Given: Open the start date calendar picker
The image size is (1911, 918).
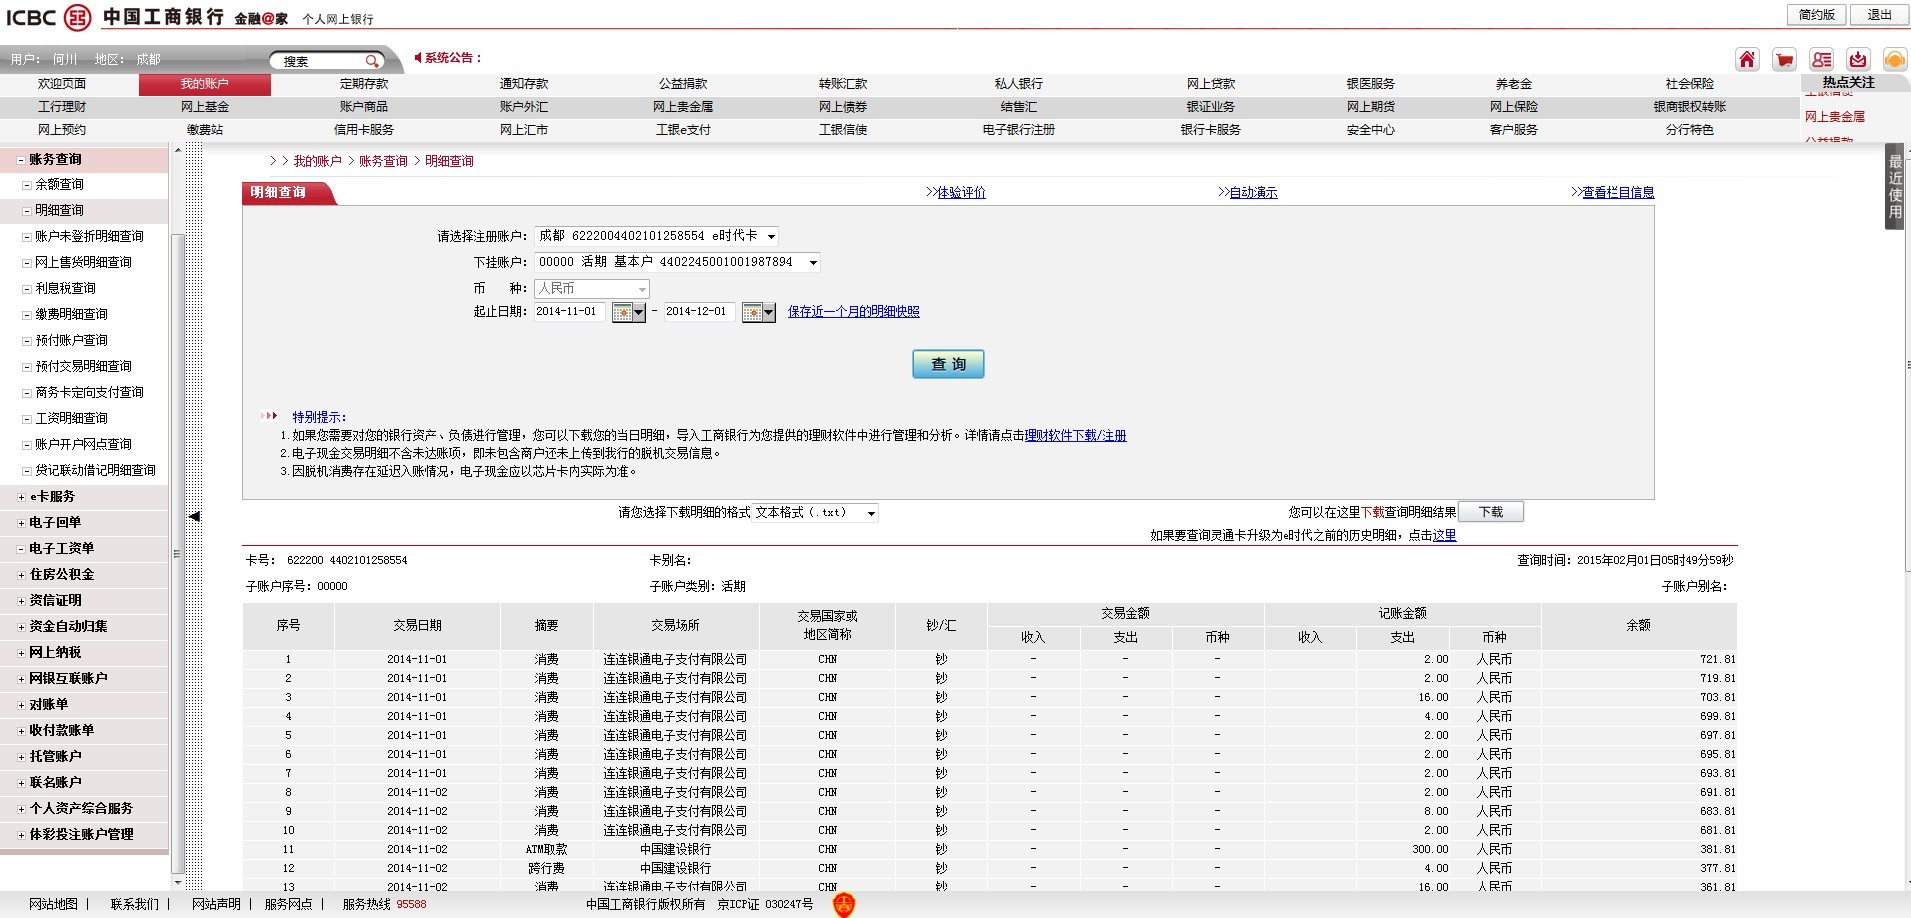Looking at the screenshot, I should pos(628,313).
